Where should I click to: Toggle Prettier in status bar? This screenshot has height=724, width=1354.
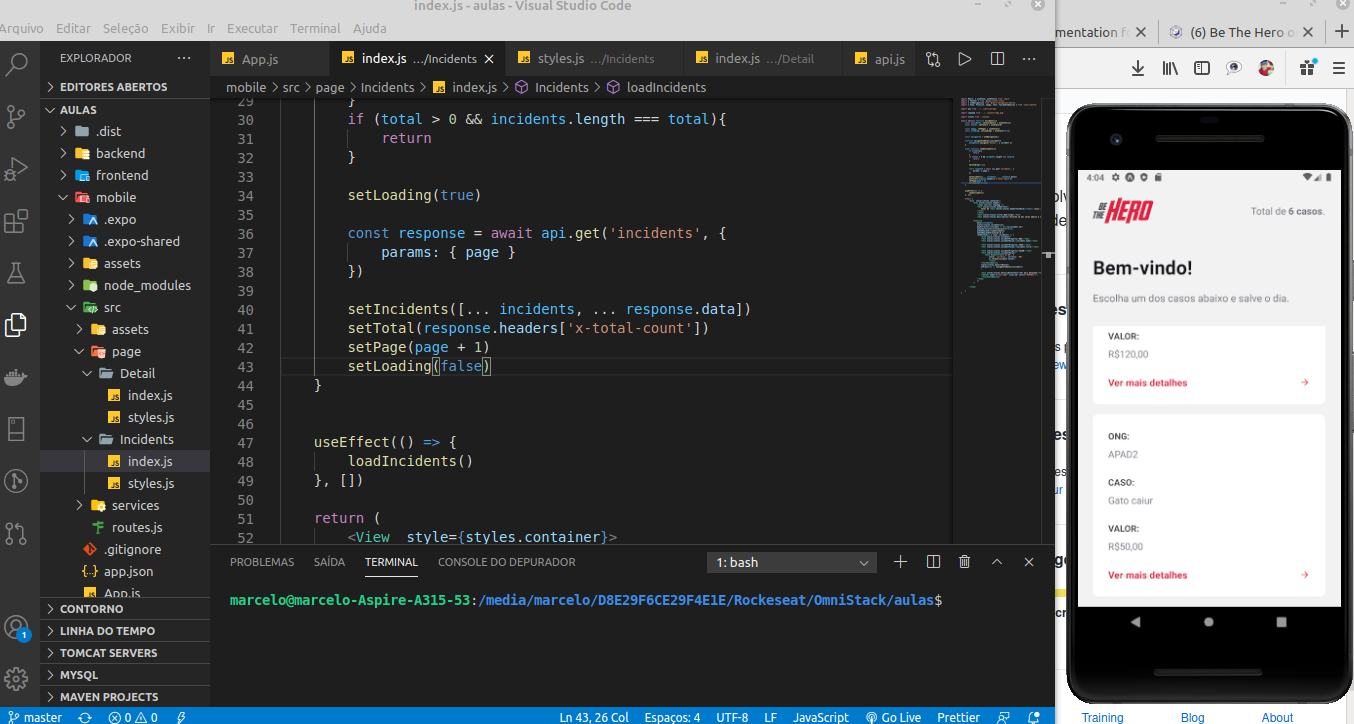pos(958,717)
